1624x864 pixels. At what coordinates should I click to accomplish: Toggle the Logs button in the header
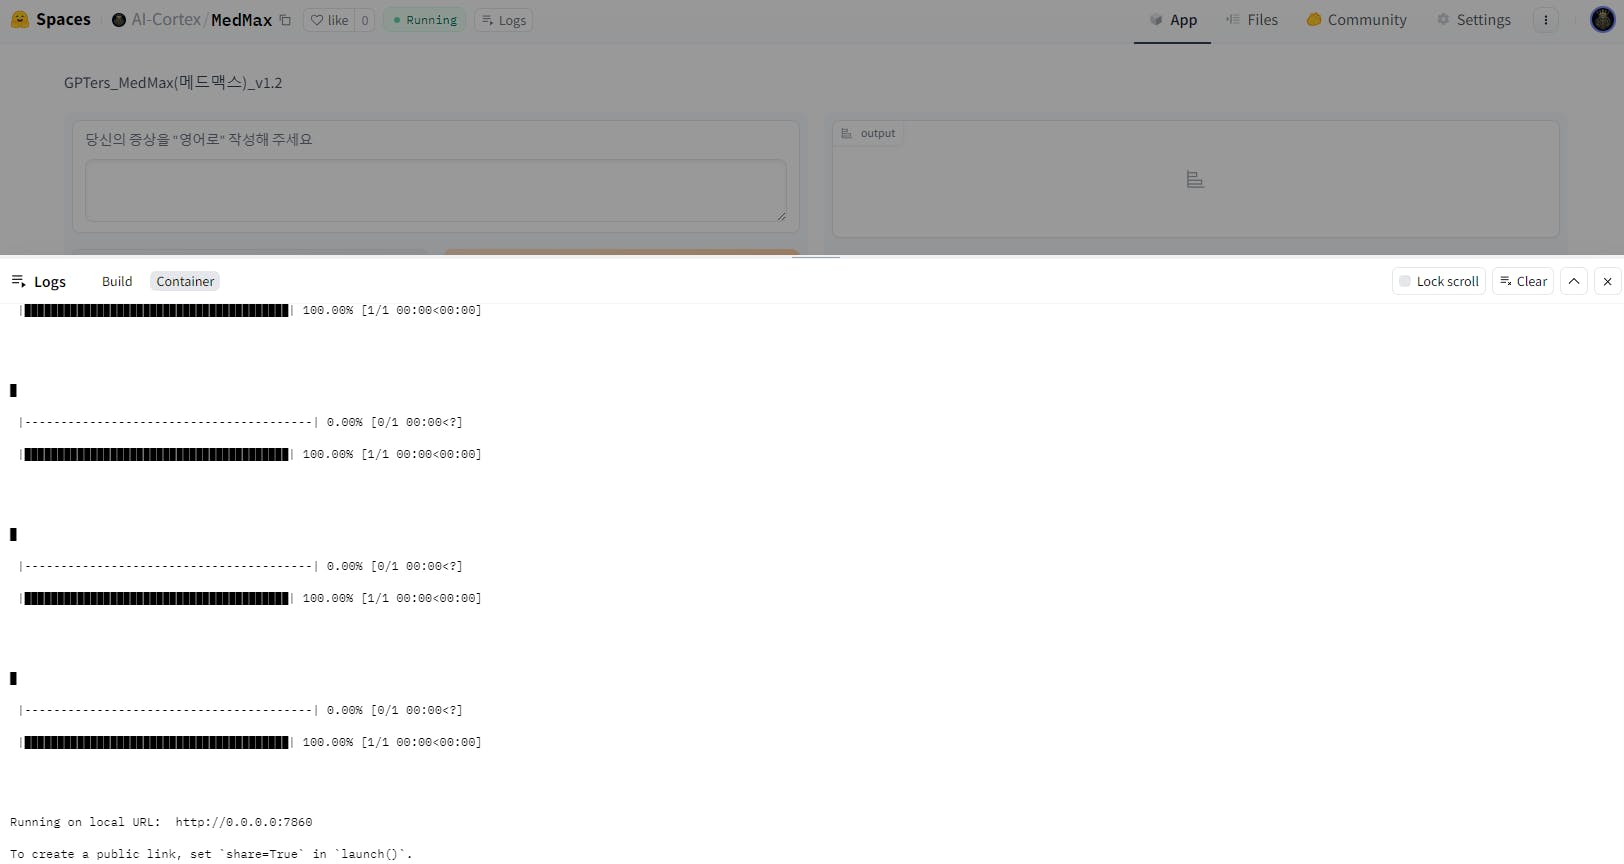point(503,20)
